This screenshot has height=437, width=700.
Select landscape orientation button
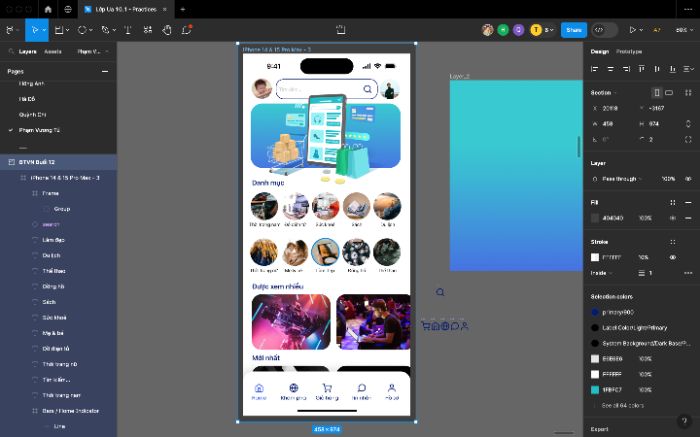pyautogui.click(x=669, y=92)
